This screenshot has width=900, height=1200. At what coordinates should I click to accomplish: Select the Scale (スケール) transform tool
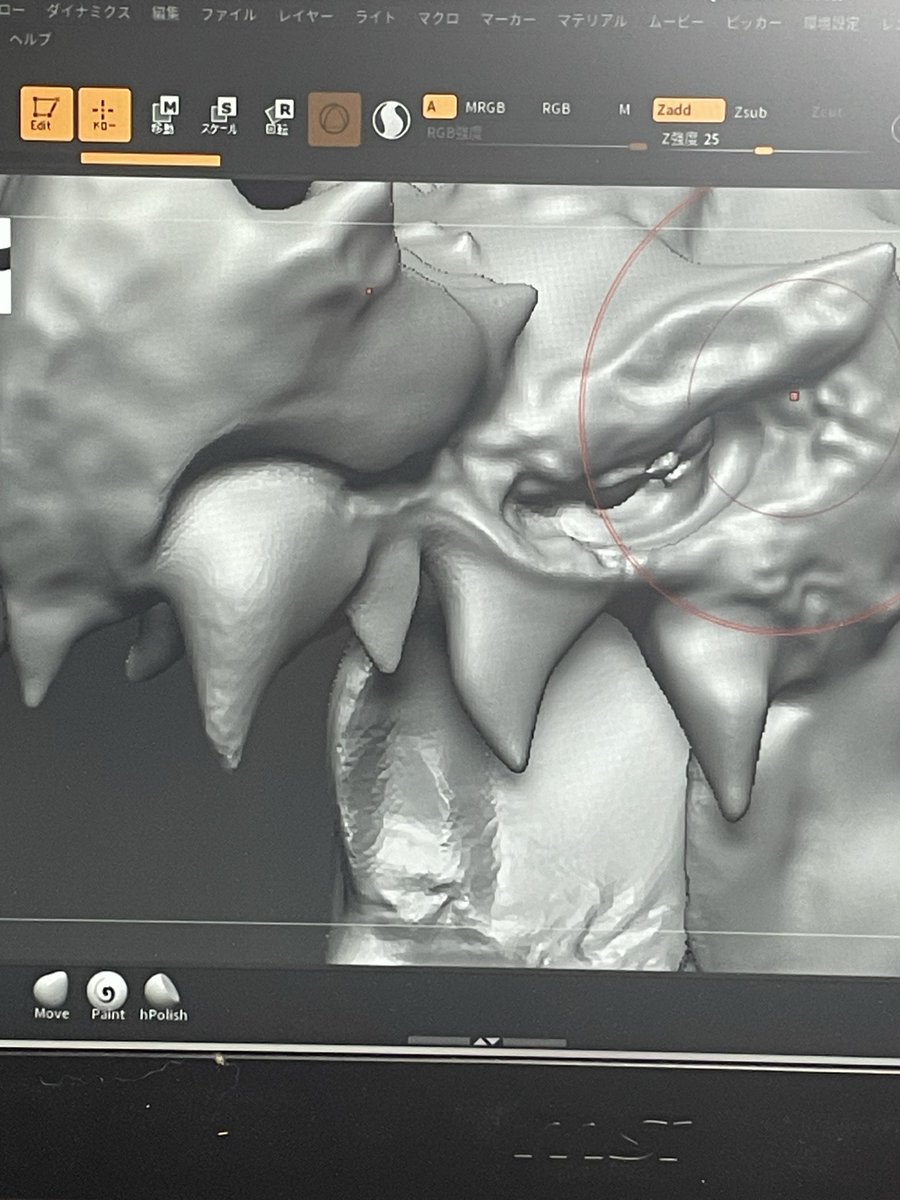[220, 118]
